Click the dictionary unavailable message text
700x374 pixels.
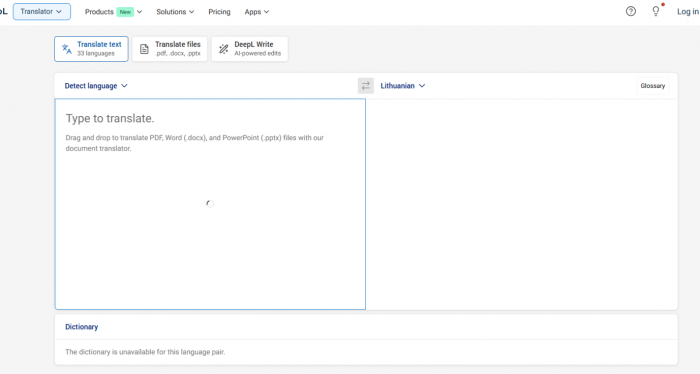145,352
